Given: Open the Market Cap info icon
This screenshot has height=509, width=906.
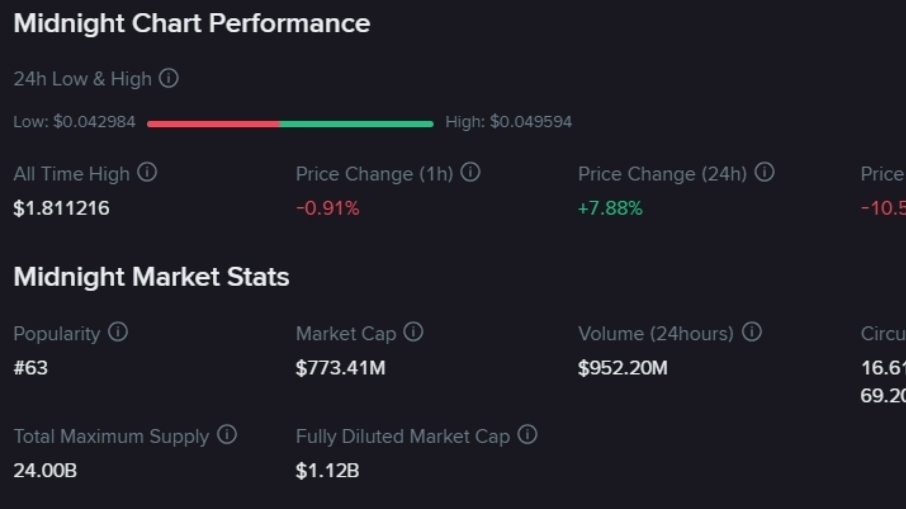Looking at the screenshot, I should [413, 332].
